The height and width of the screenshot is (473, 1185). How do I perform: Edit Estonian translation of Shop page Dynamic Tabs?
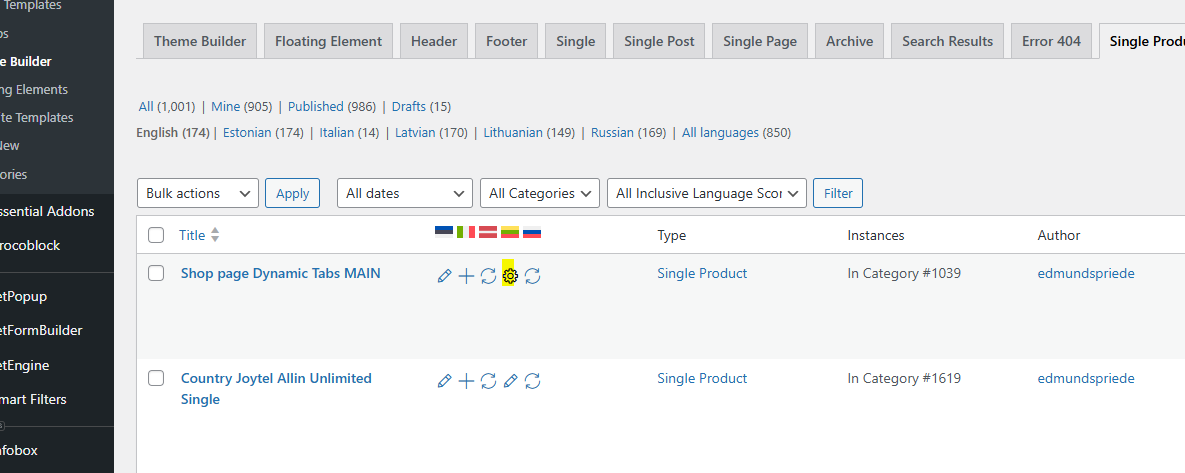pyautogui.click(x=445, y=275)
